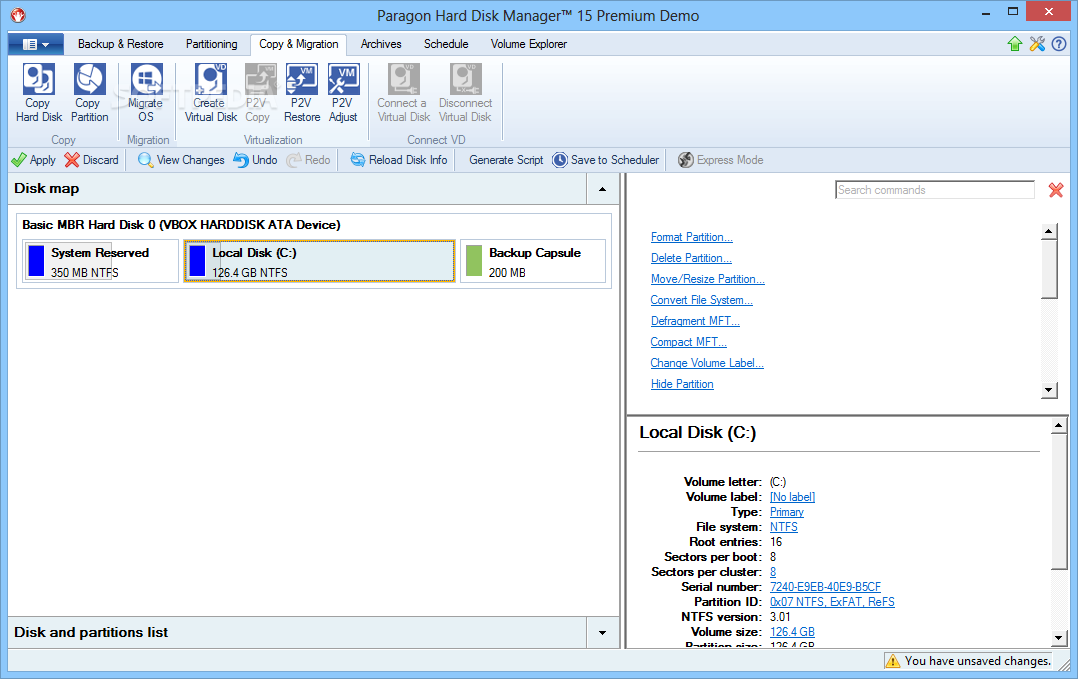Select the System Reserved partition
1078x679 pixels.
coord(101,261)
